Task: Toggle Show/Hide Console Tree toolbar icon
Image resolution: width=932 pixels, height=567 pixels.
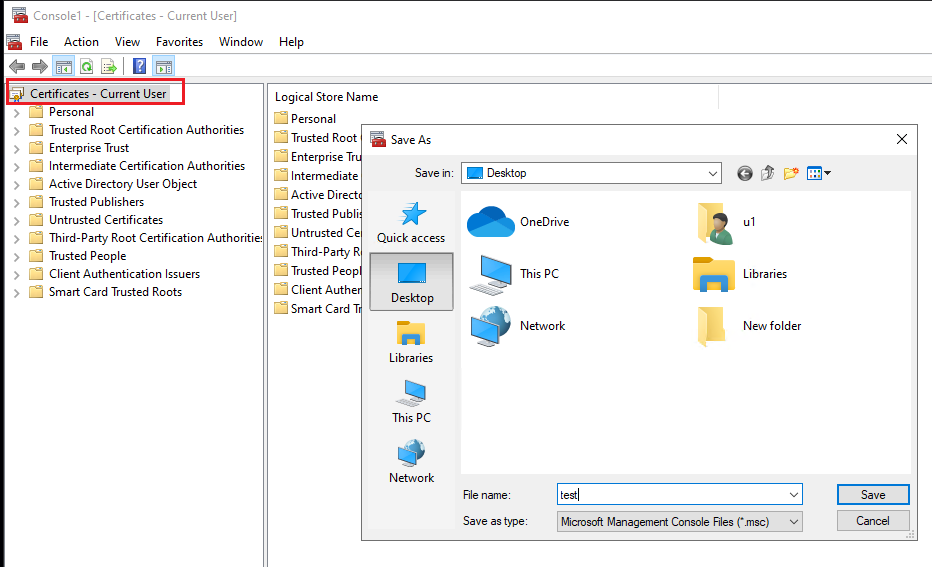Action: coord(64,67)
